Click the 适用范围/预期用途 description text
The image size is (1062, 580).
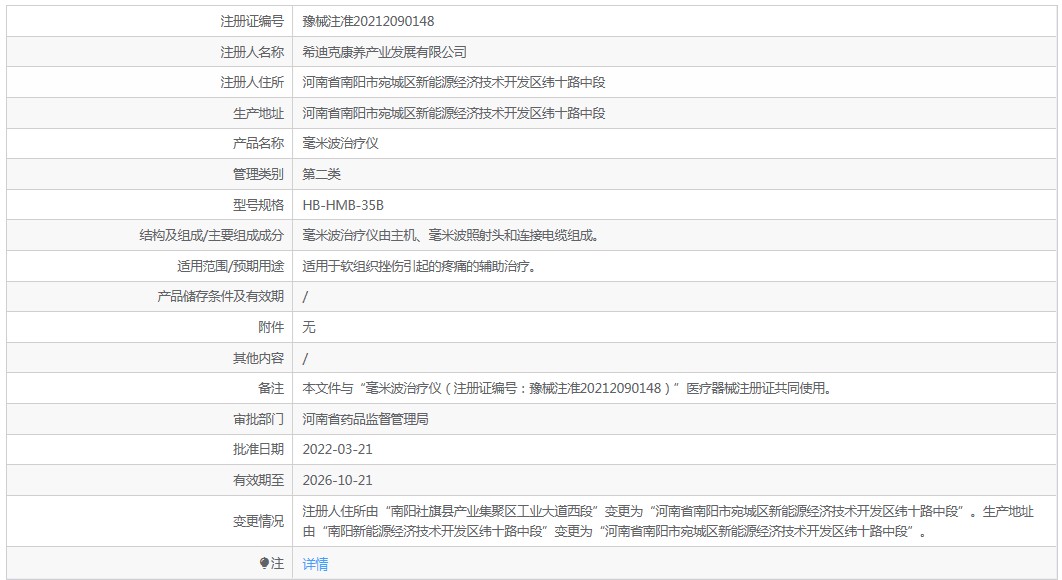click(419, 266)
